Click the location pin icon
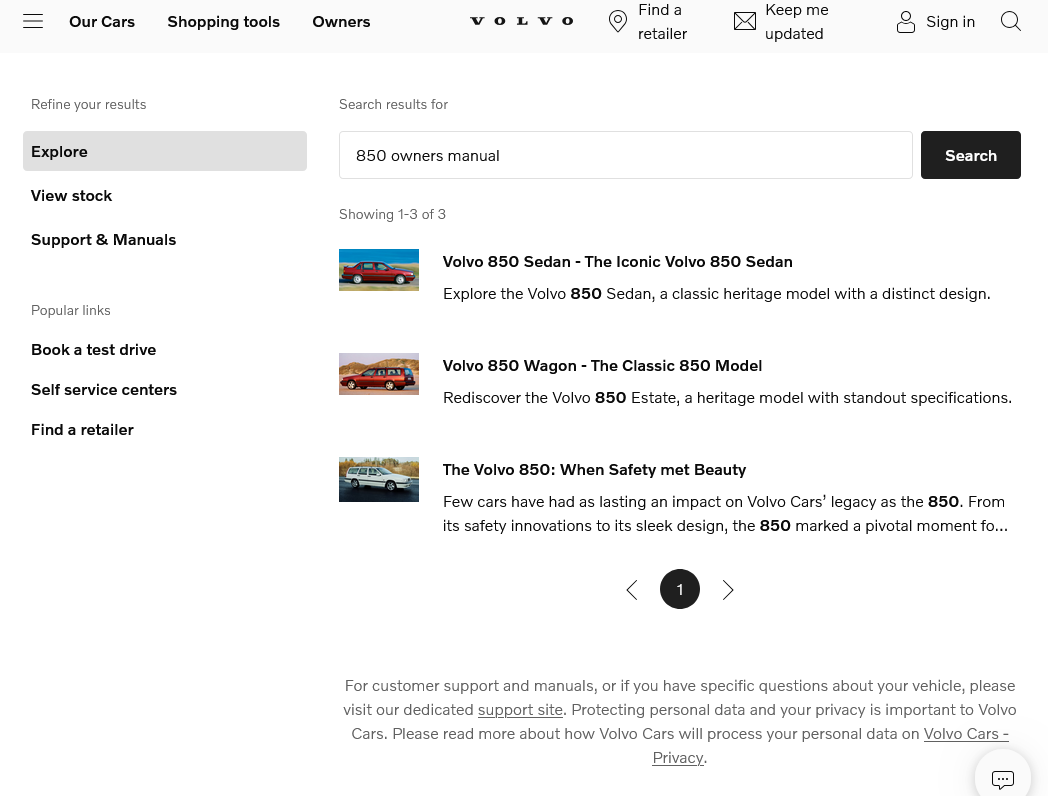 pyautogui.click(x=618, y=21)
